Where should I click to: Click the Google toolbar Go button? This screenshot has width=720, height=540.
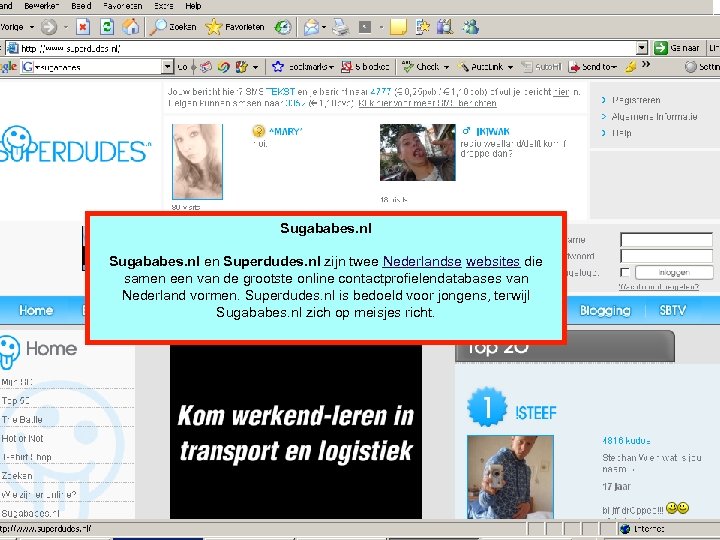click(182, 67)
